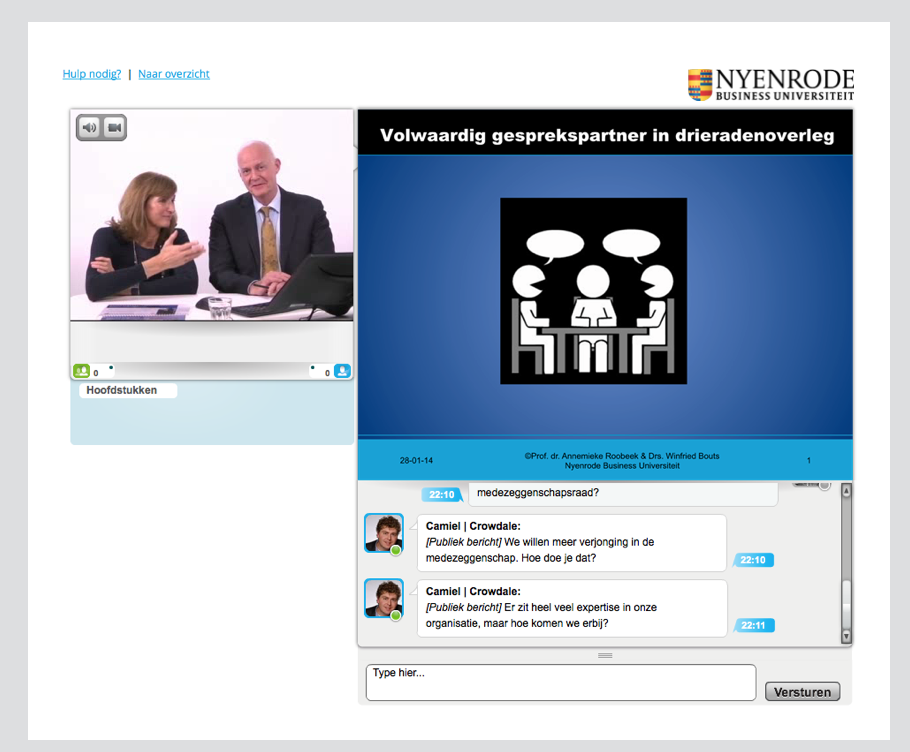The width and height of the screenshot is (910, 752).
Task: Click slide date 28-01-14
Action: [x=416, y=460]
